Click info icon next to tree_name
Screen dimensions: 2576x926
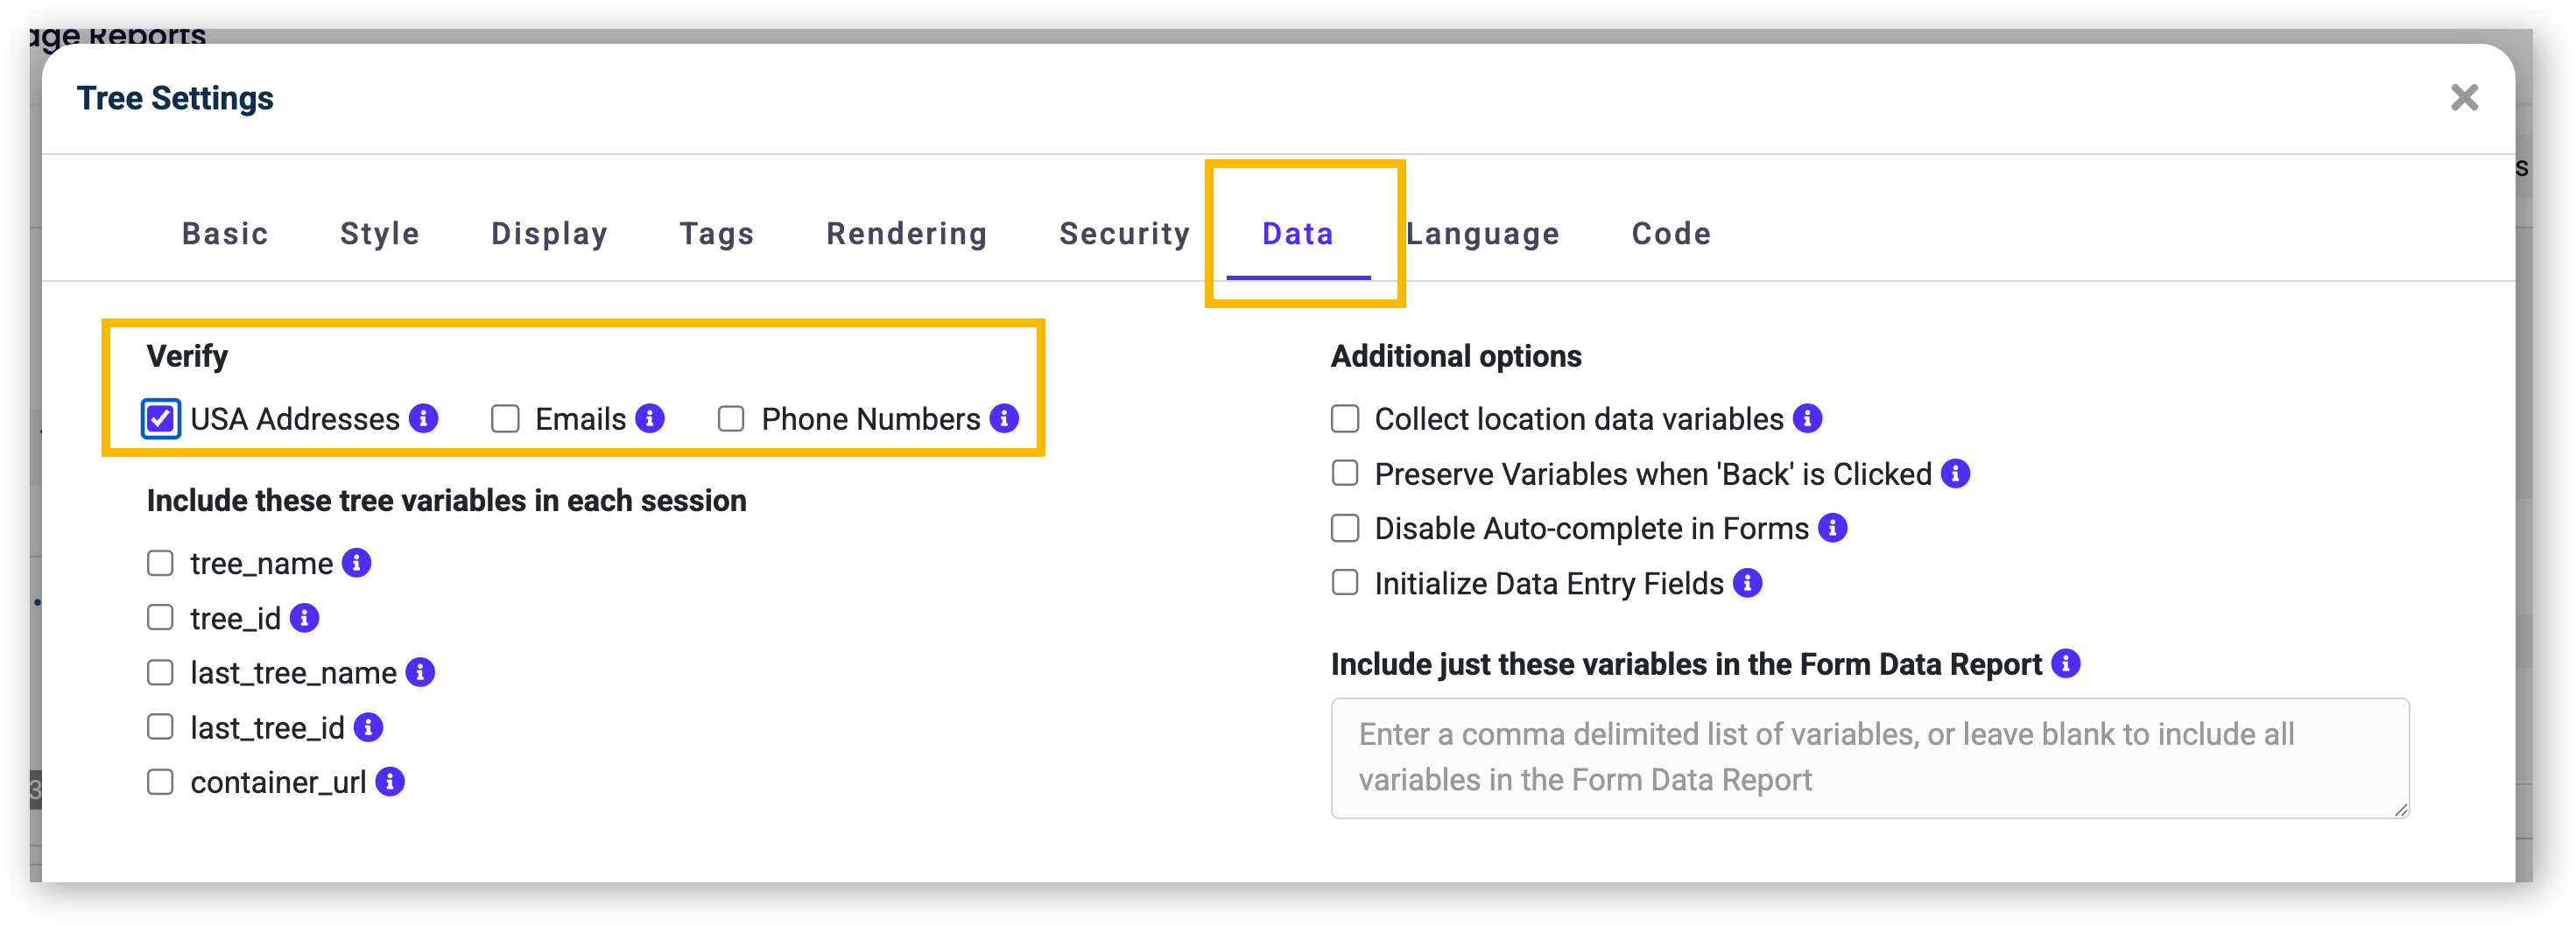pos(356,563)
